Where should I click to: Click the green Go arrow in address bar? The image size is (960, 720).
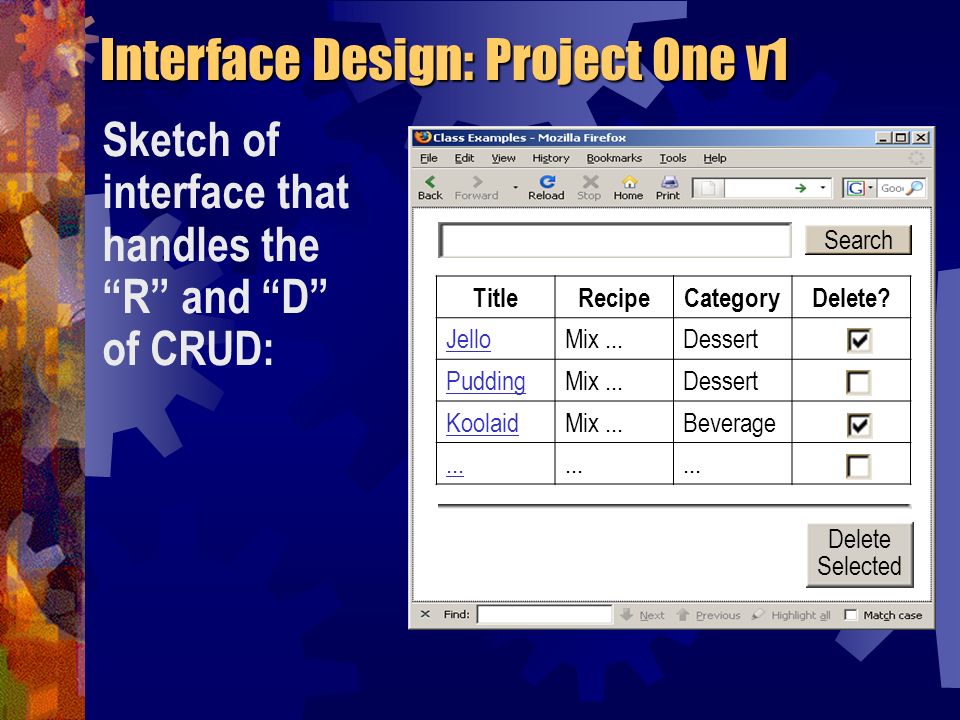click(x=800, y=188)
